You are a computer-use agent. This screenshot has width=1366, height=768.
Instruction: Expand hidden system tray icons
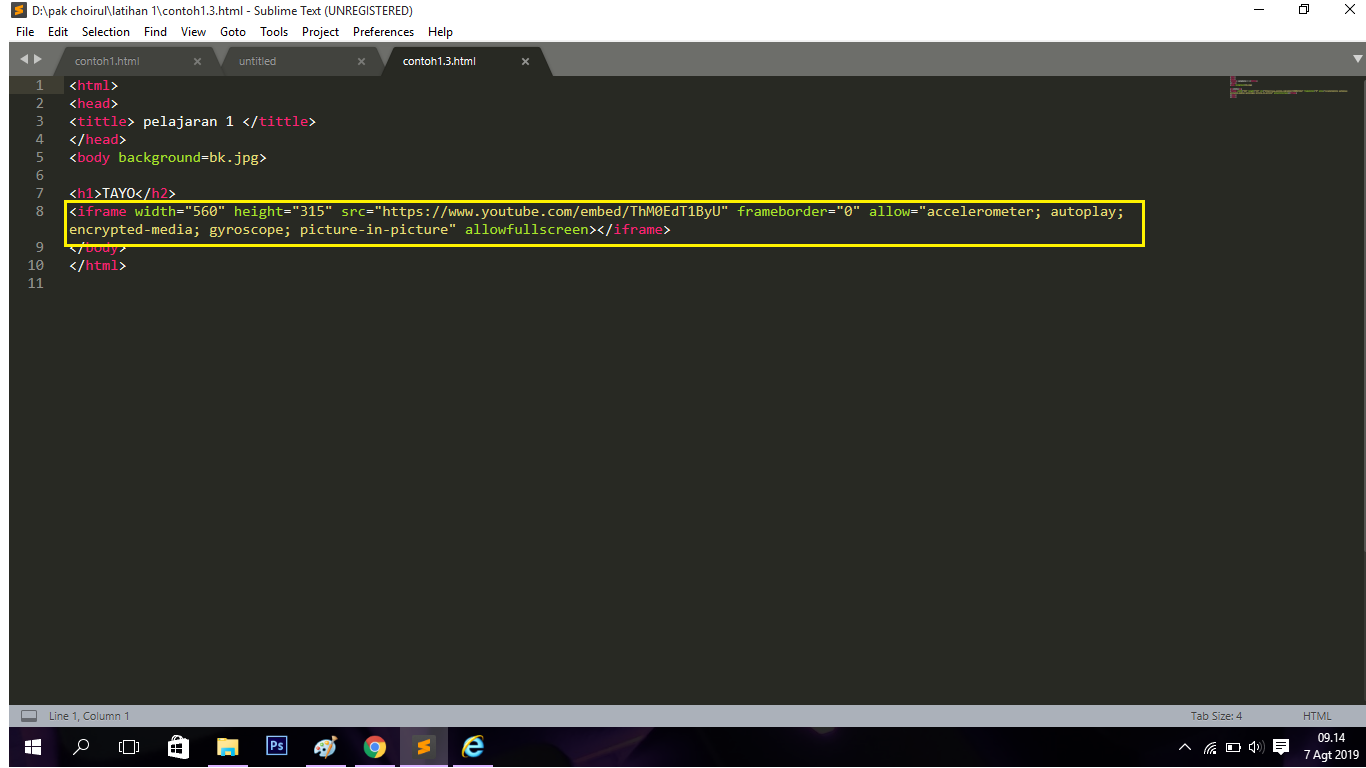pos(1185,747)
